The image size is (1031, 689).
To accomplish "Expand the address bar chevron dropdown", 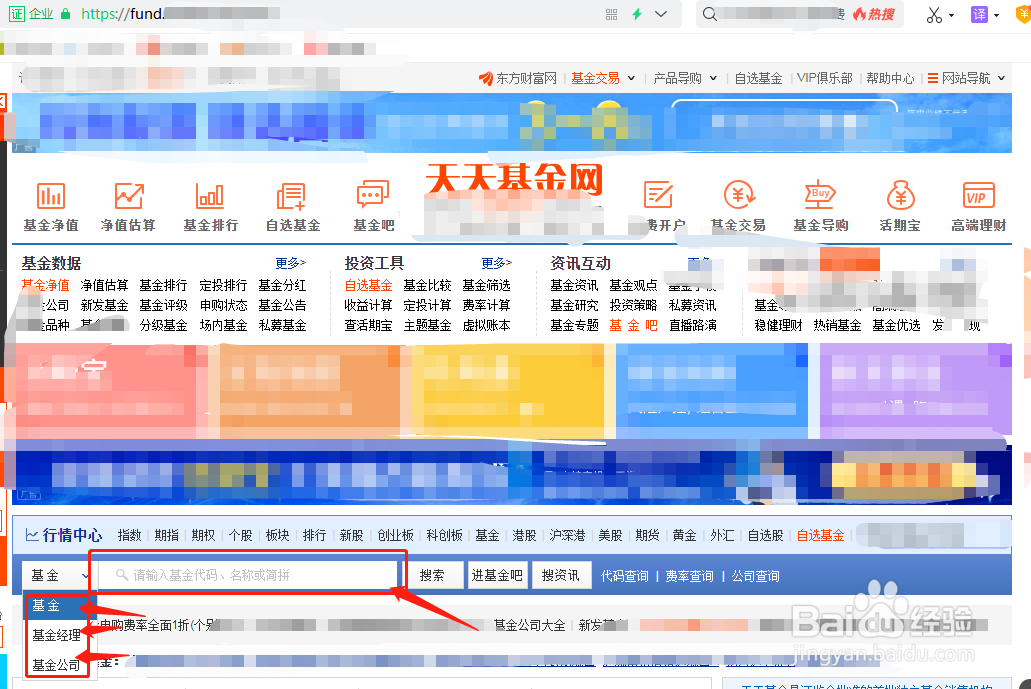I will 661,14.
